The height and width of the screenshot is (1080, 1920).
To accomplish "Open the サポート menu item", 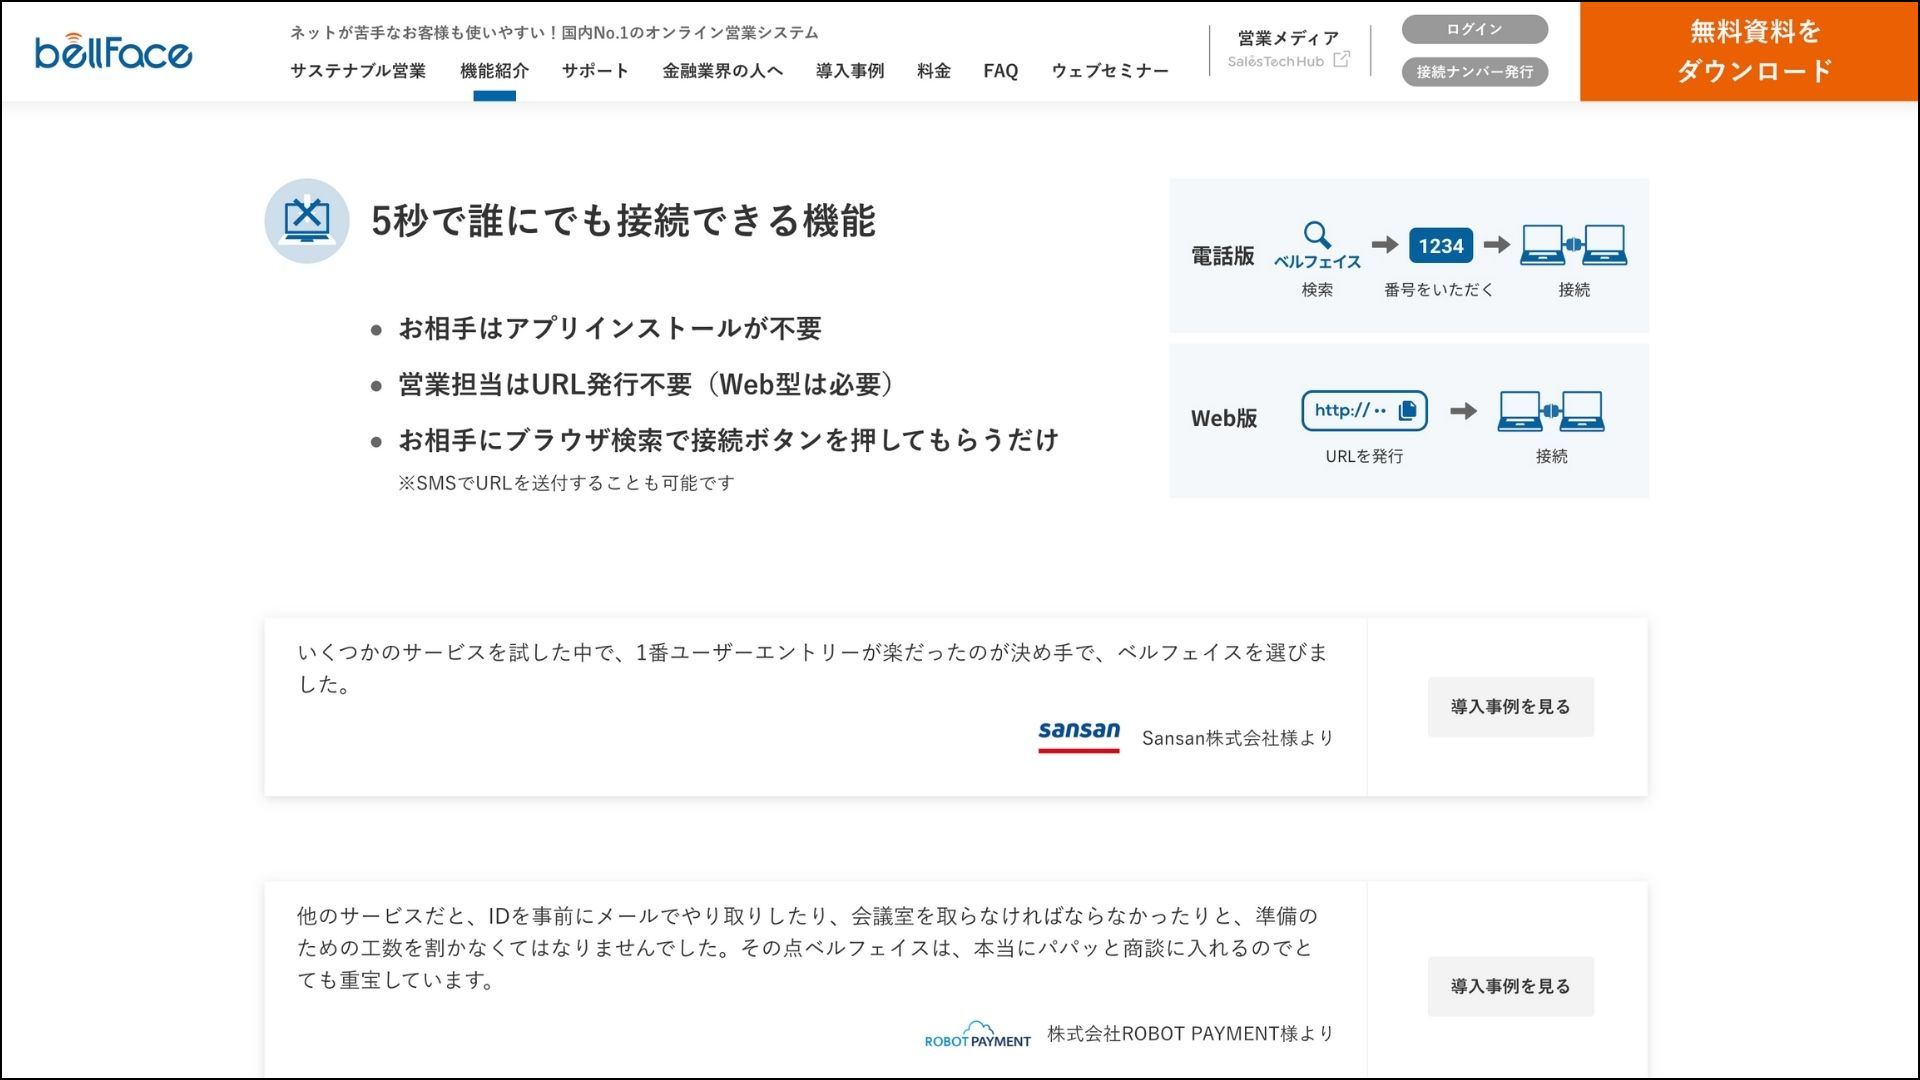I will [x=594, y=71].
